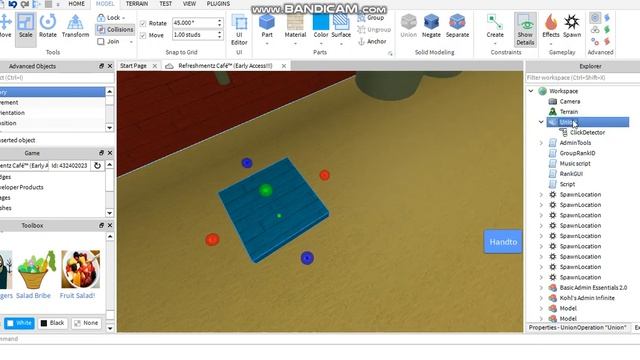Click the Spawn button
640x360 pixels.
tap(572, 26)
